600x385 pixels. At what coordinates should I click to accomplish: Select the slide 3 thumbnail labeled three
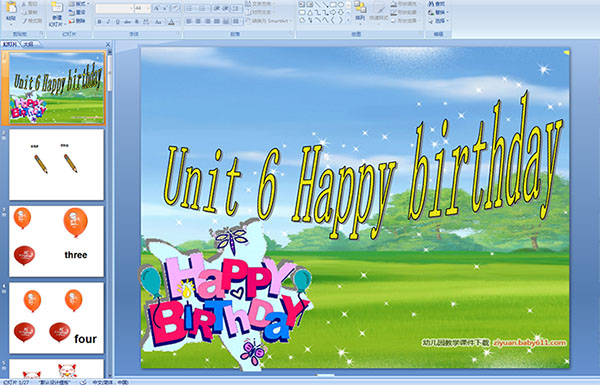[x=56, y=241]
